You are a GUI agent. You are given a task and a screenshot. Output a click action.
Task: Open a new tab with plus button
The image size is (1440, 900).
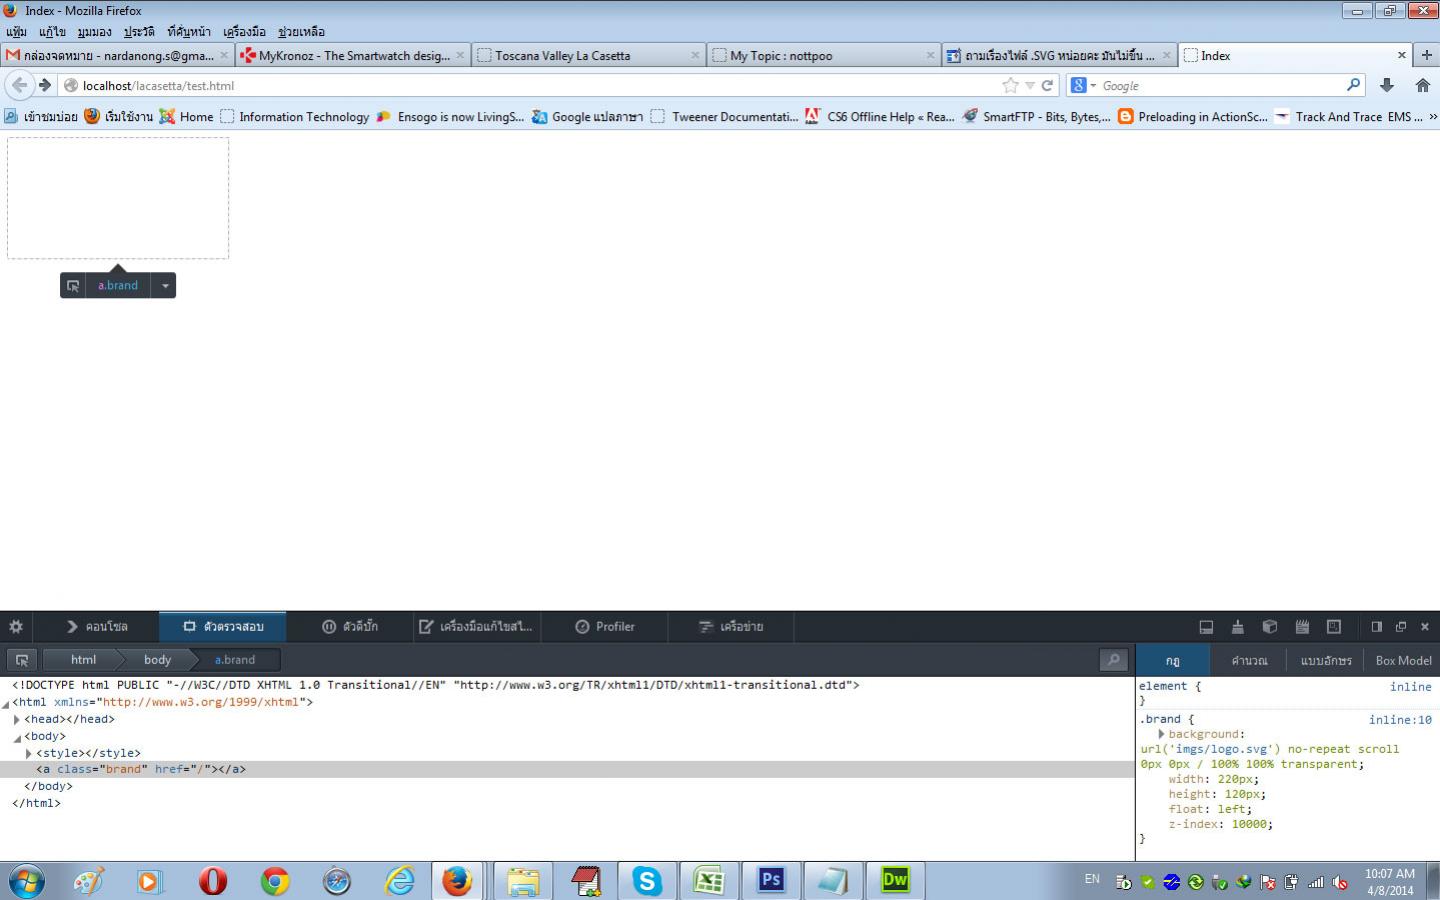pyautogui.click(x=1427, y=55)
